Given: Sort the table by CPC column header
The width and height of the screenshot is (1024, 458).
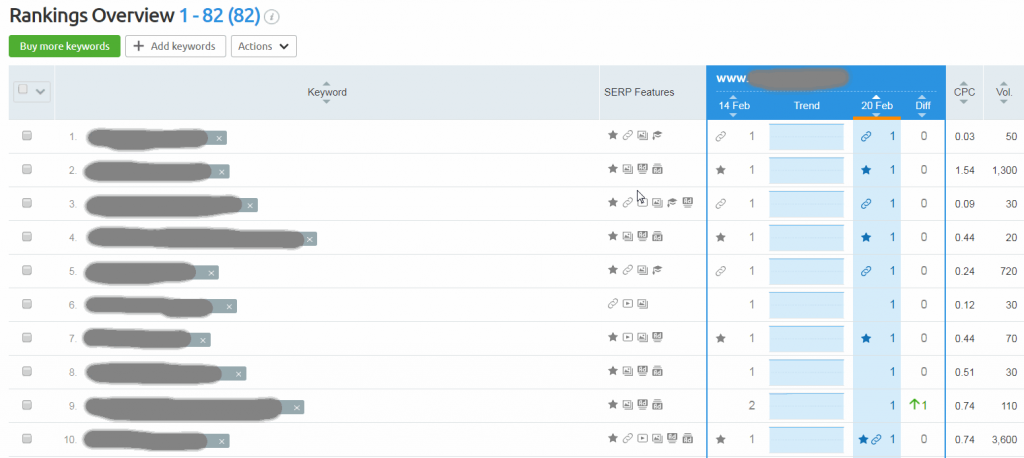Looking at the screenshot, I should coord(964,91).
